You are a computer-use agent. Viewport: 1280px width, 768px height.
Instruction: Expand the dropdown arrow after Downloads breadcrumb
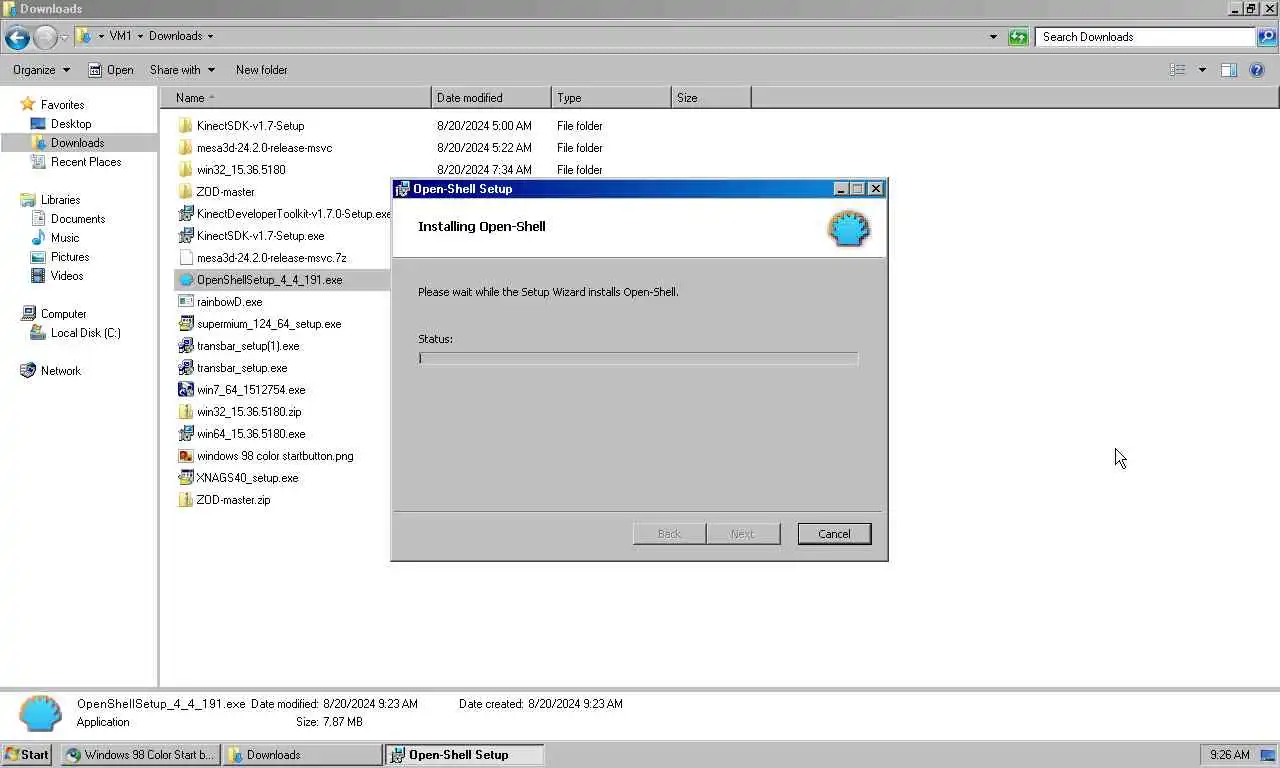click(x=210, y=36)
